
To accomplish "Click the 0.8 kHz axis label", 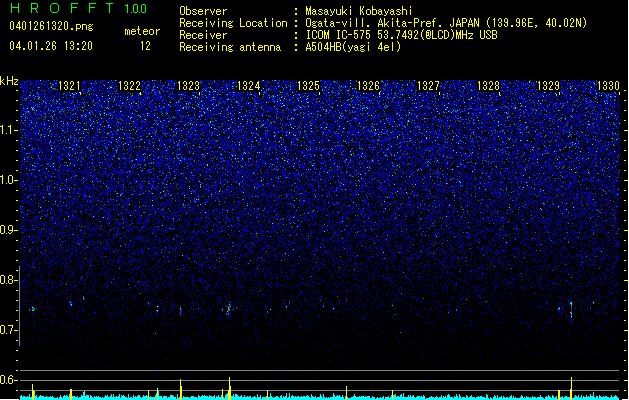I will pyautogui.click(x=9, y=280).
